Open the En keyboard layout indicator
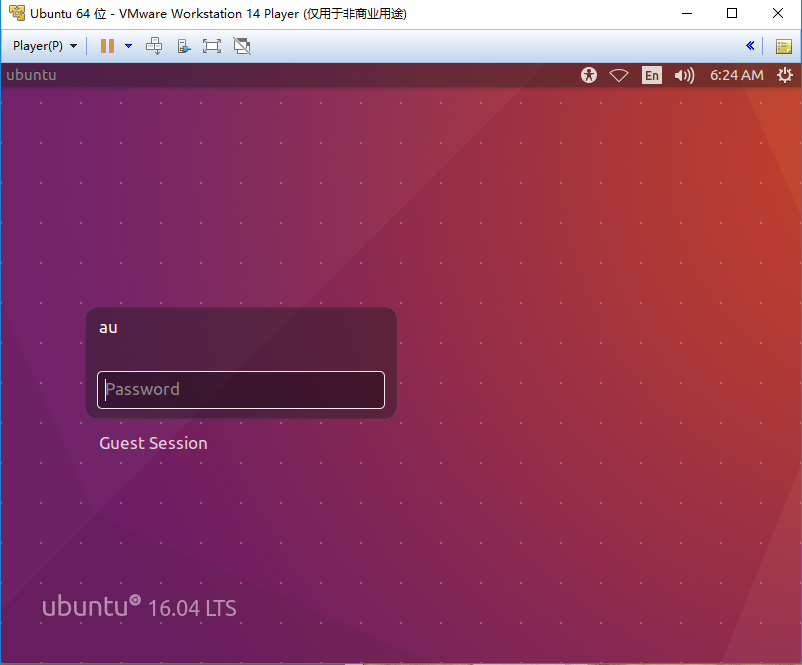The height and width of the screenshot is (665, 802). tap(652, 75)
